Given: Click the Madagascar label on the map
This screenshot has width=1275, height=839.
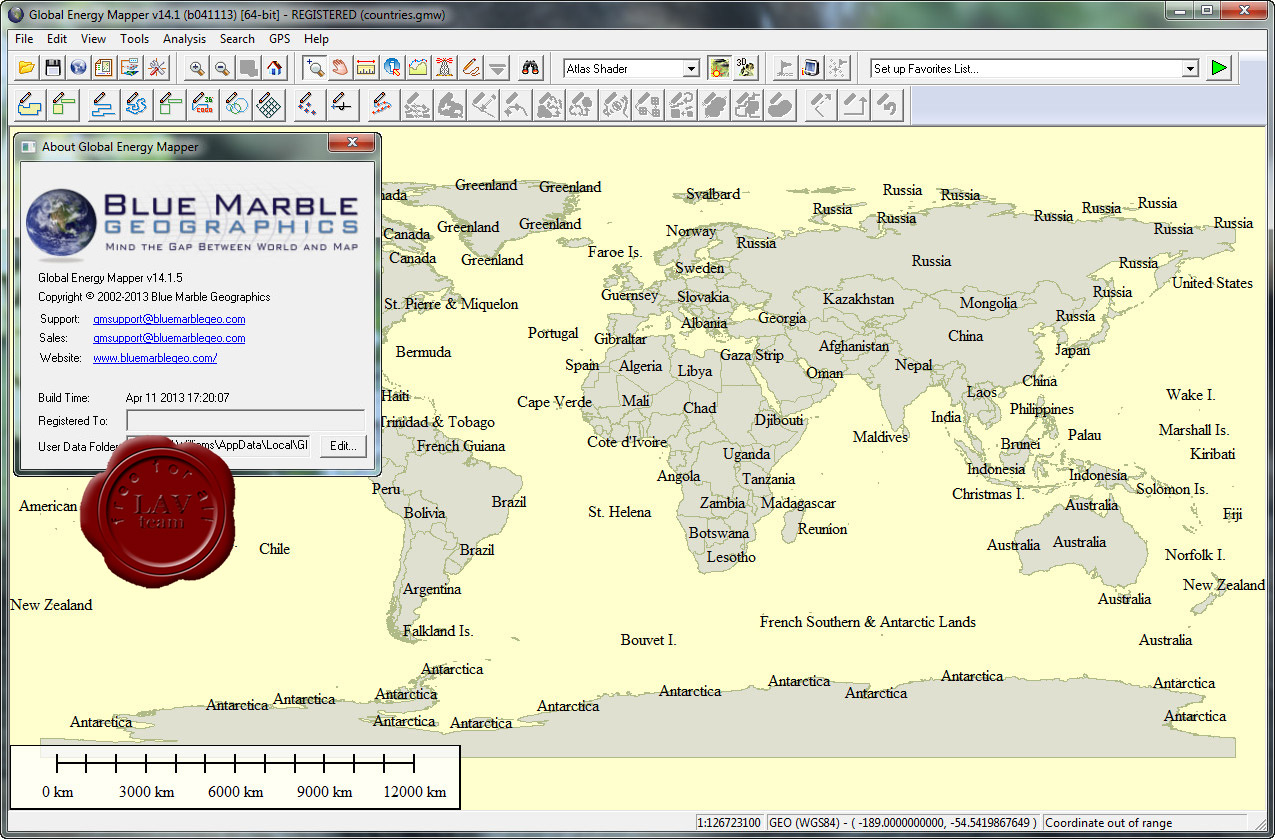Looking at the screenshot, I should [798, 503].
